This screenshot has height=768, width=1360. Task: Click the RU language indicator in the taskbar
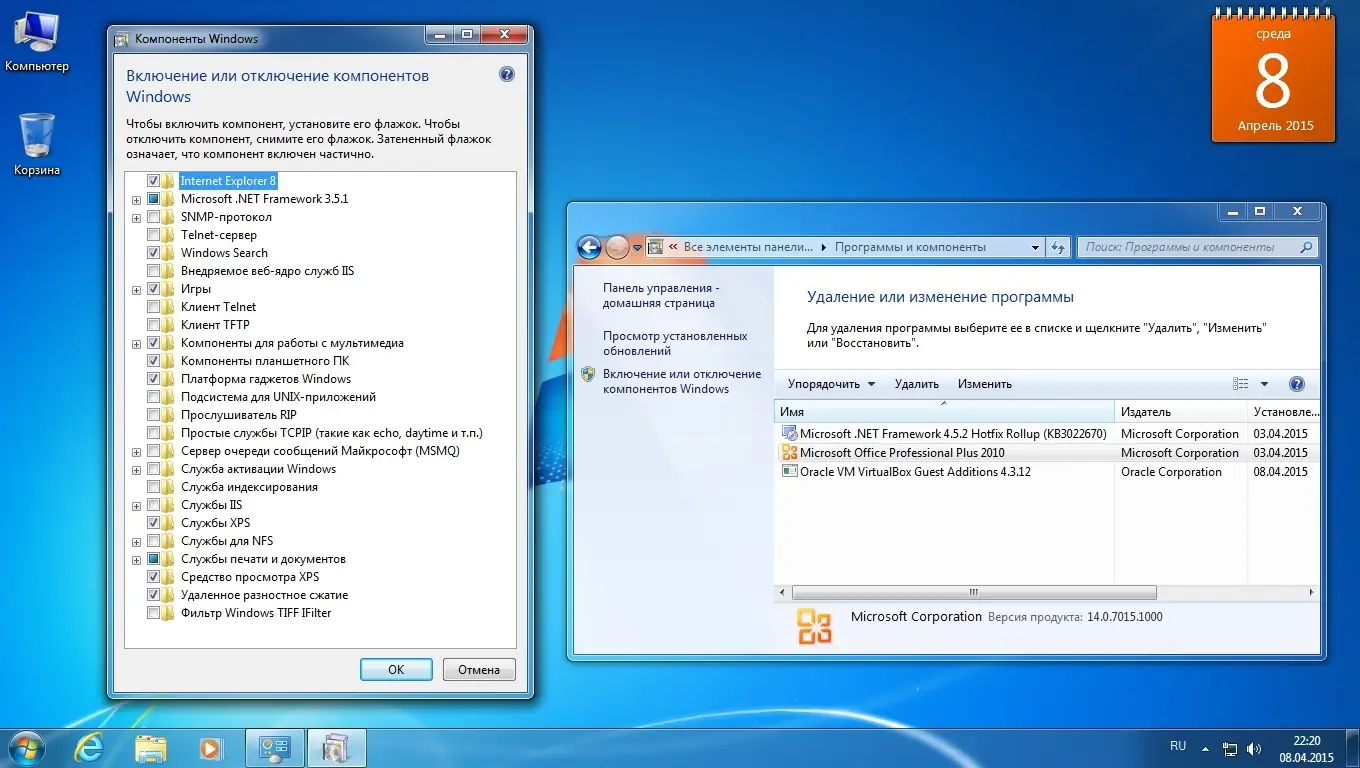[1178, 746]
